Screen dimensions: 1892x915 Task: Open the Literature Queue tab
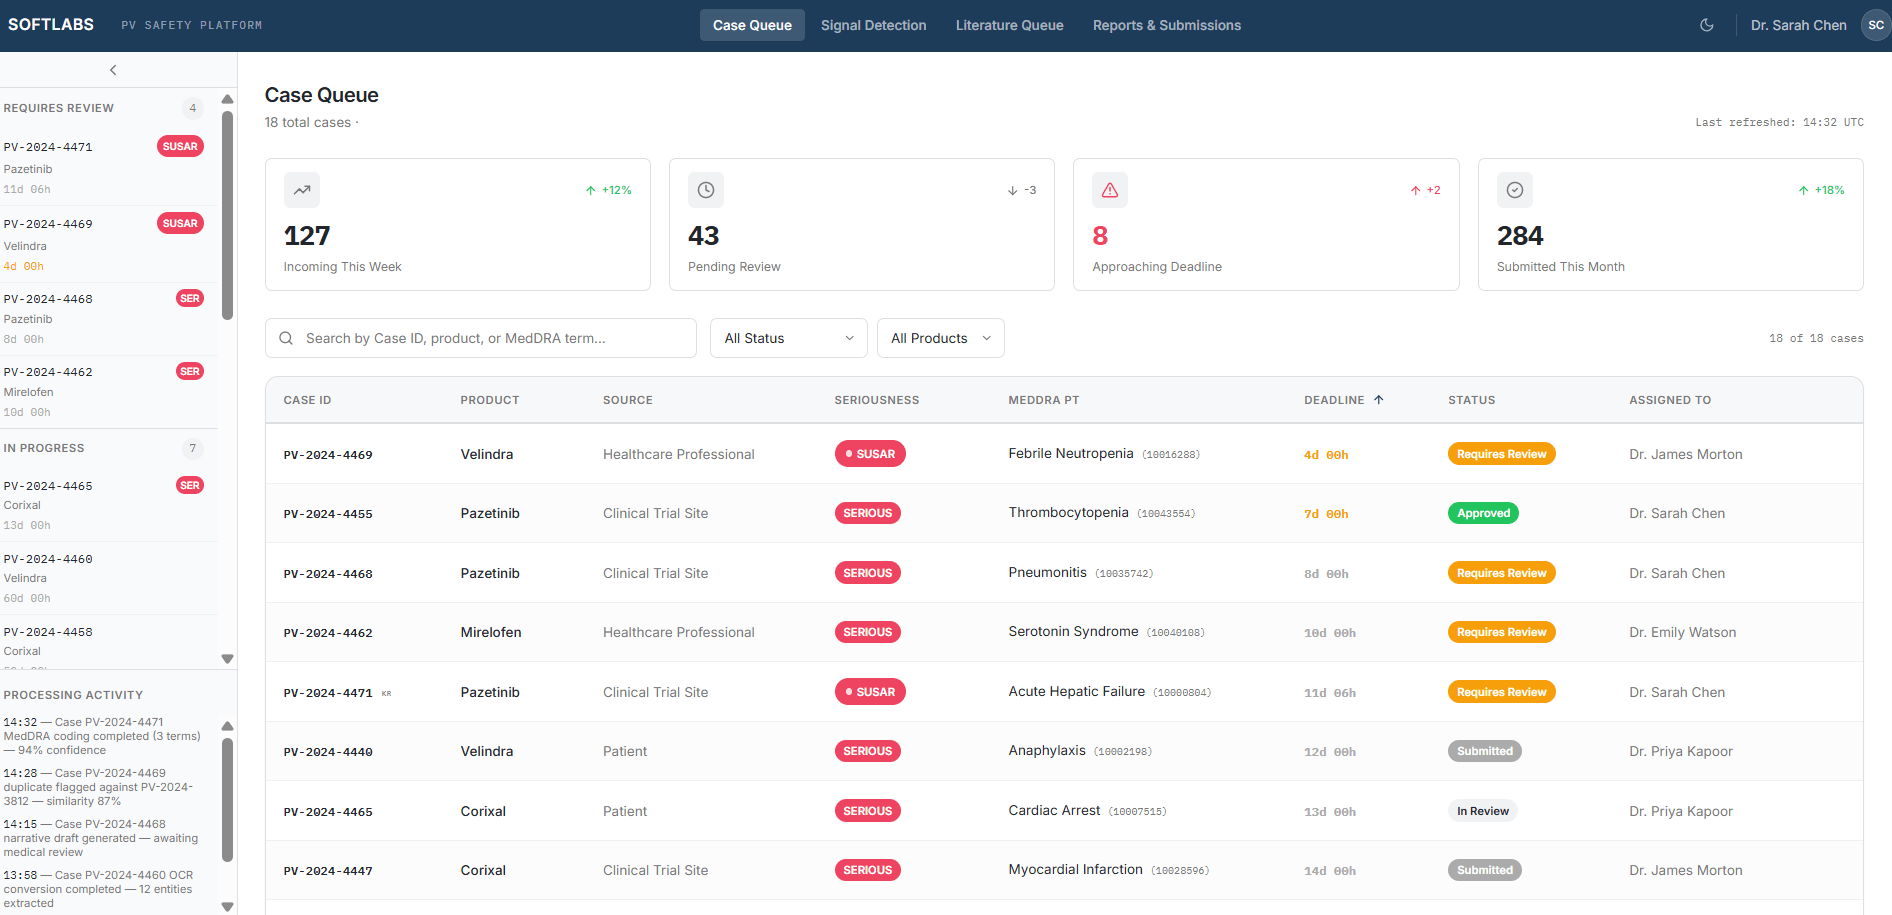(x=1009, y=25)
